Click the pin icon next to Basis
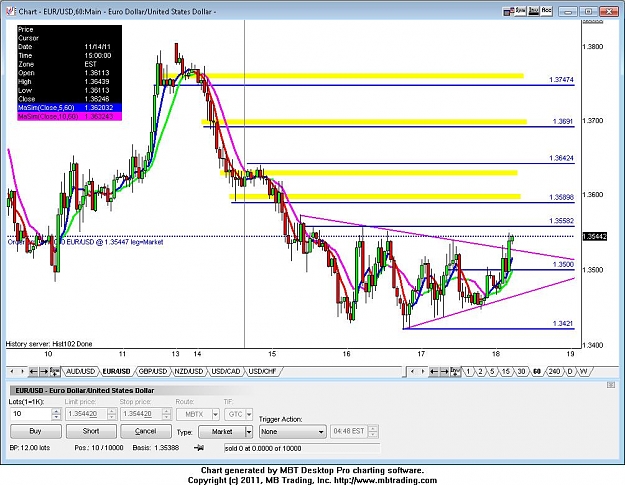 point(199,448)
